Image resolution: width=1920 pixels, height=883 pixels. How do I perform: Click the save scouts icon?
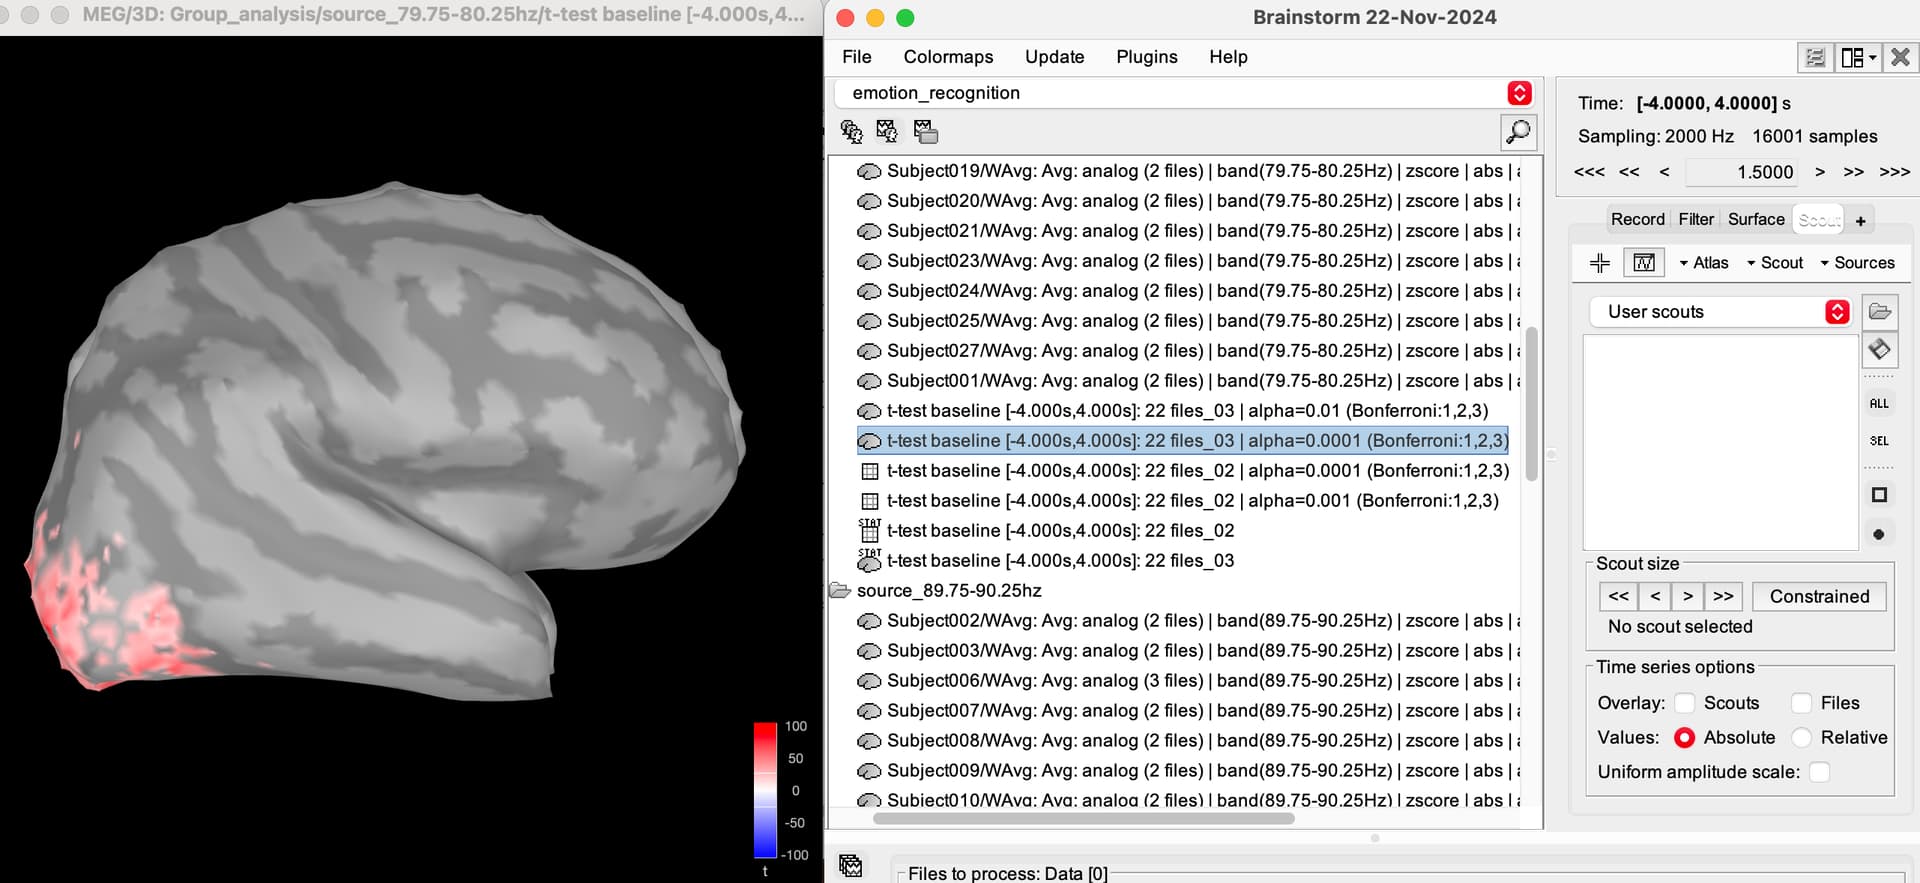[1879, 350]
